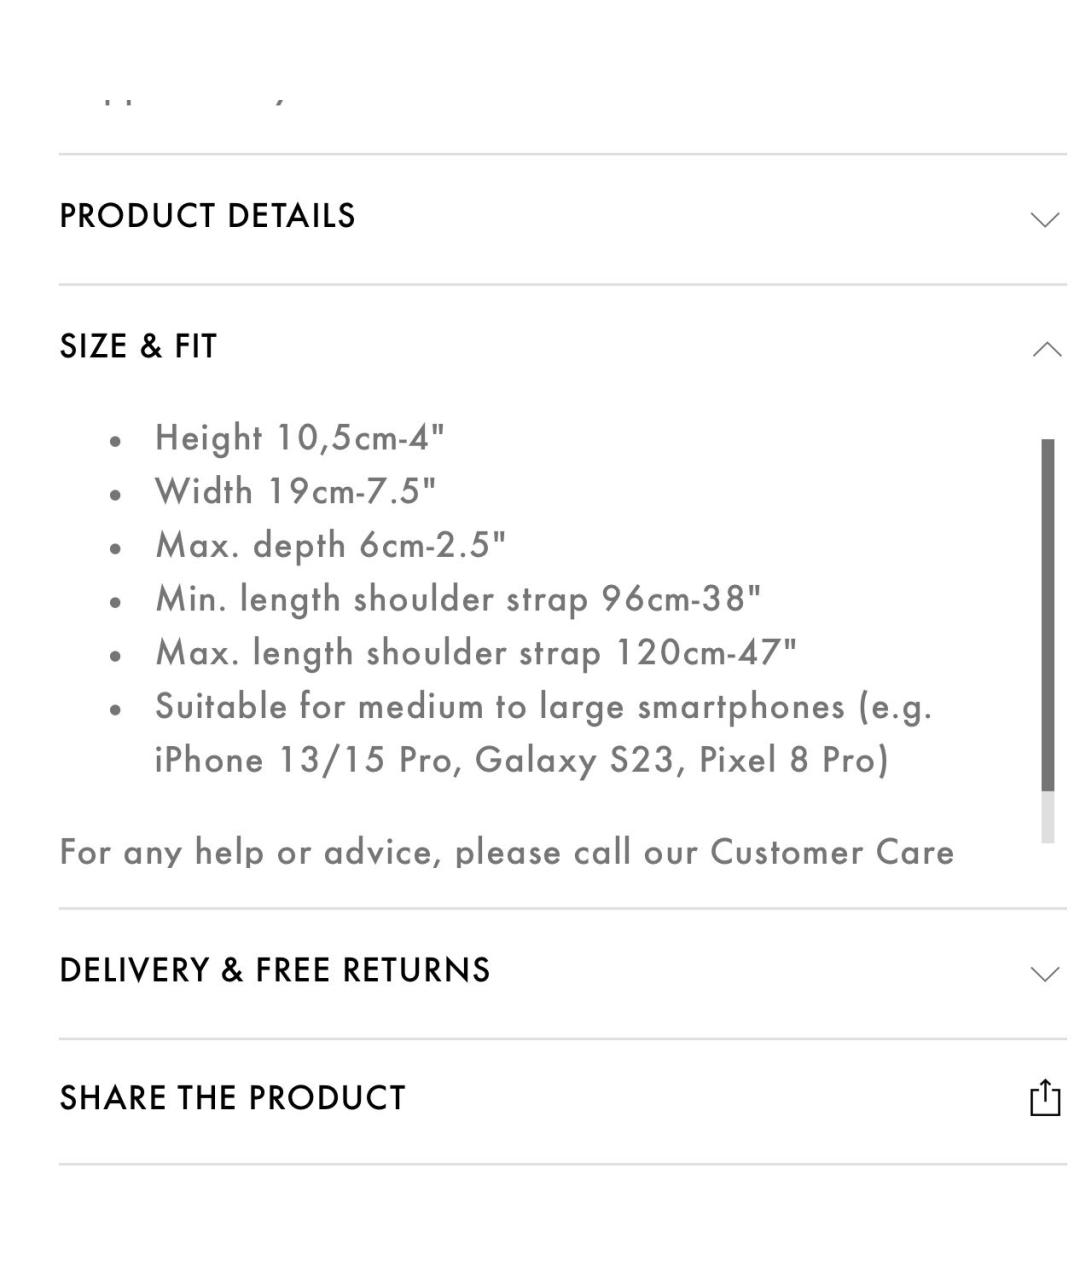
Task: Select Min. length shoulder strap line
Action: tap(458, 599)
